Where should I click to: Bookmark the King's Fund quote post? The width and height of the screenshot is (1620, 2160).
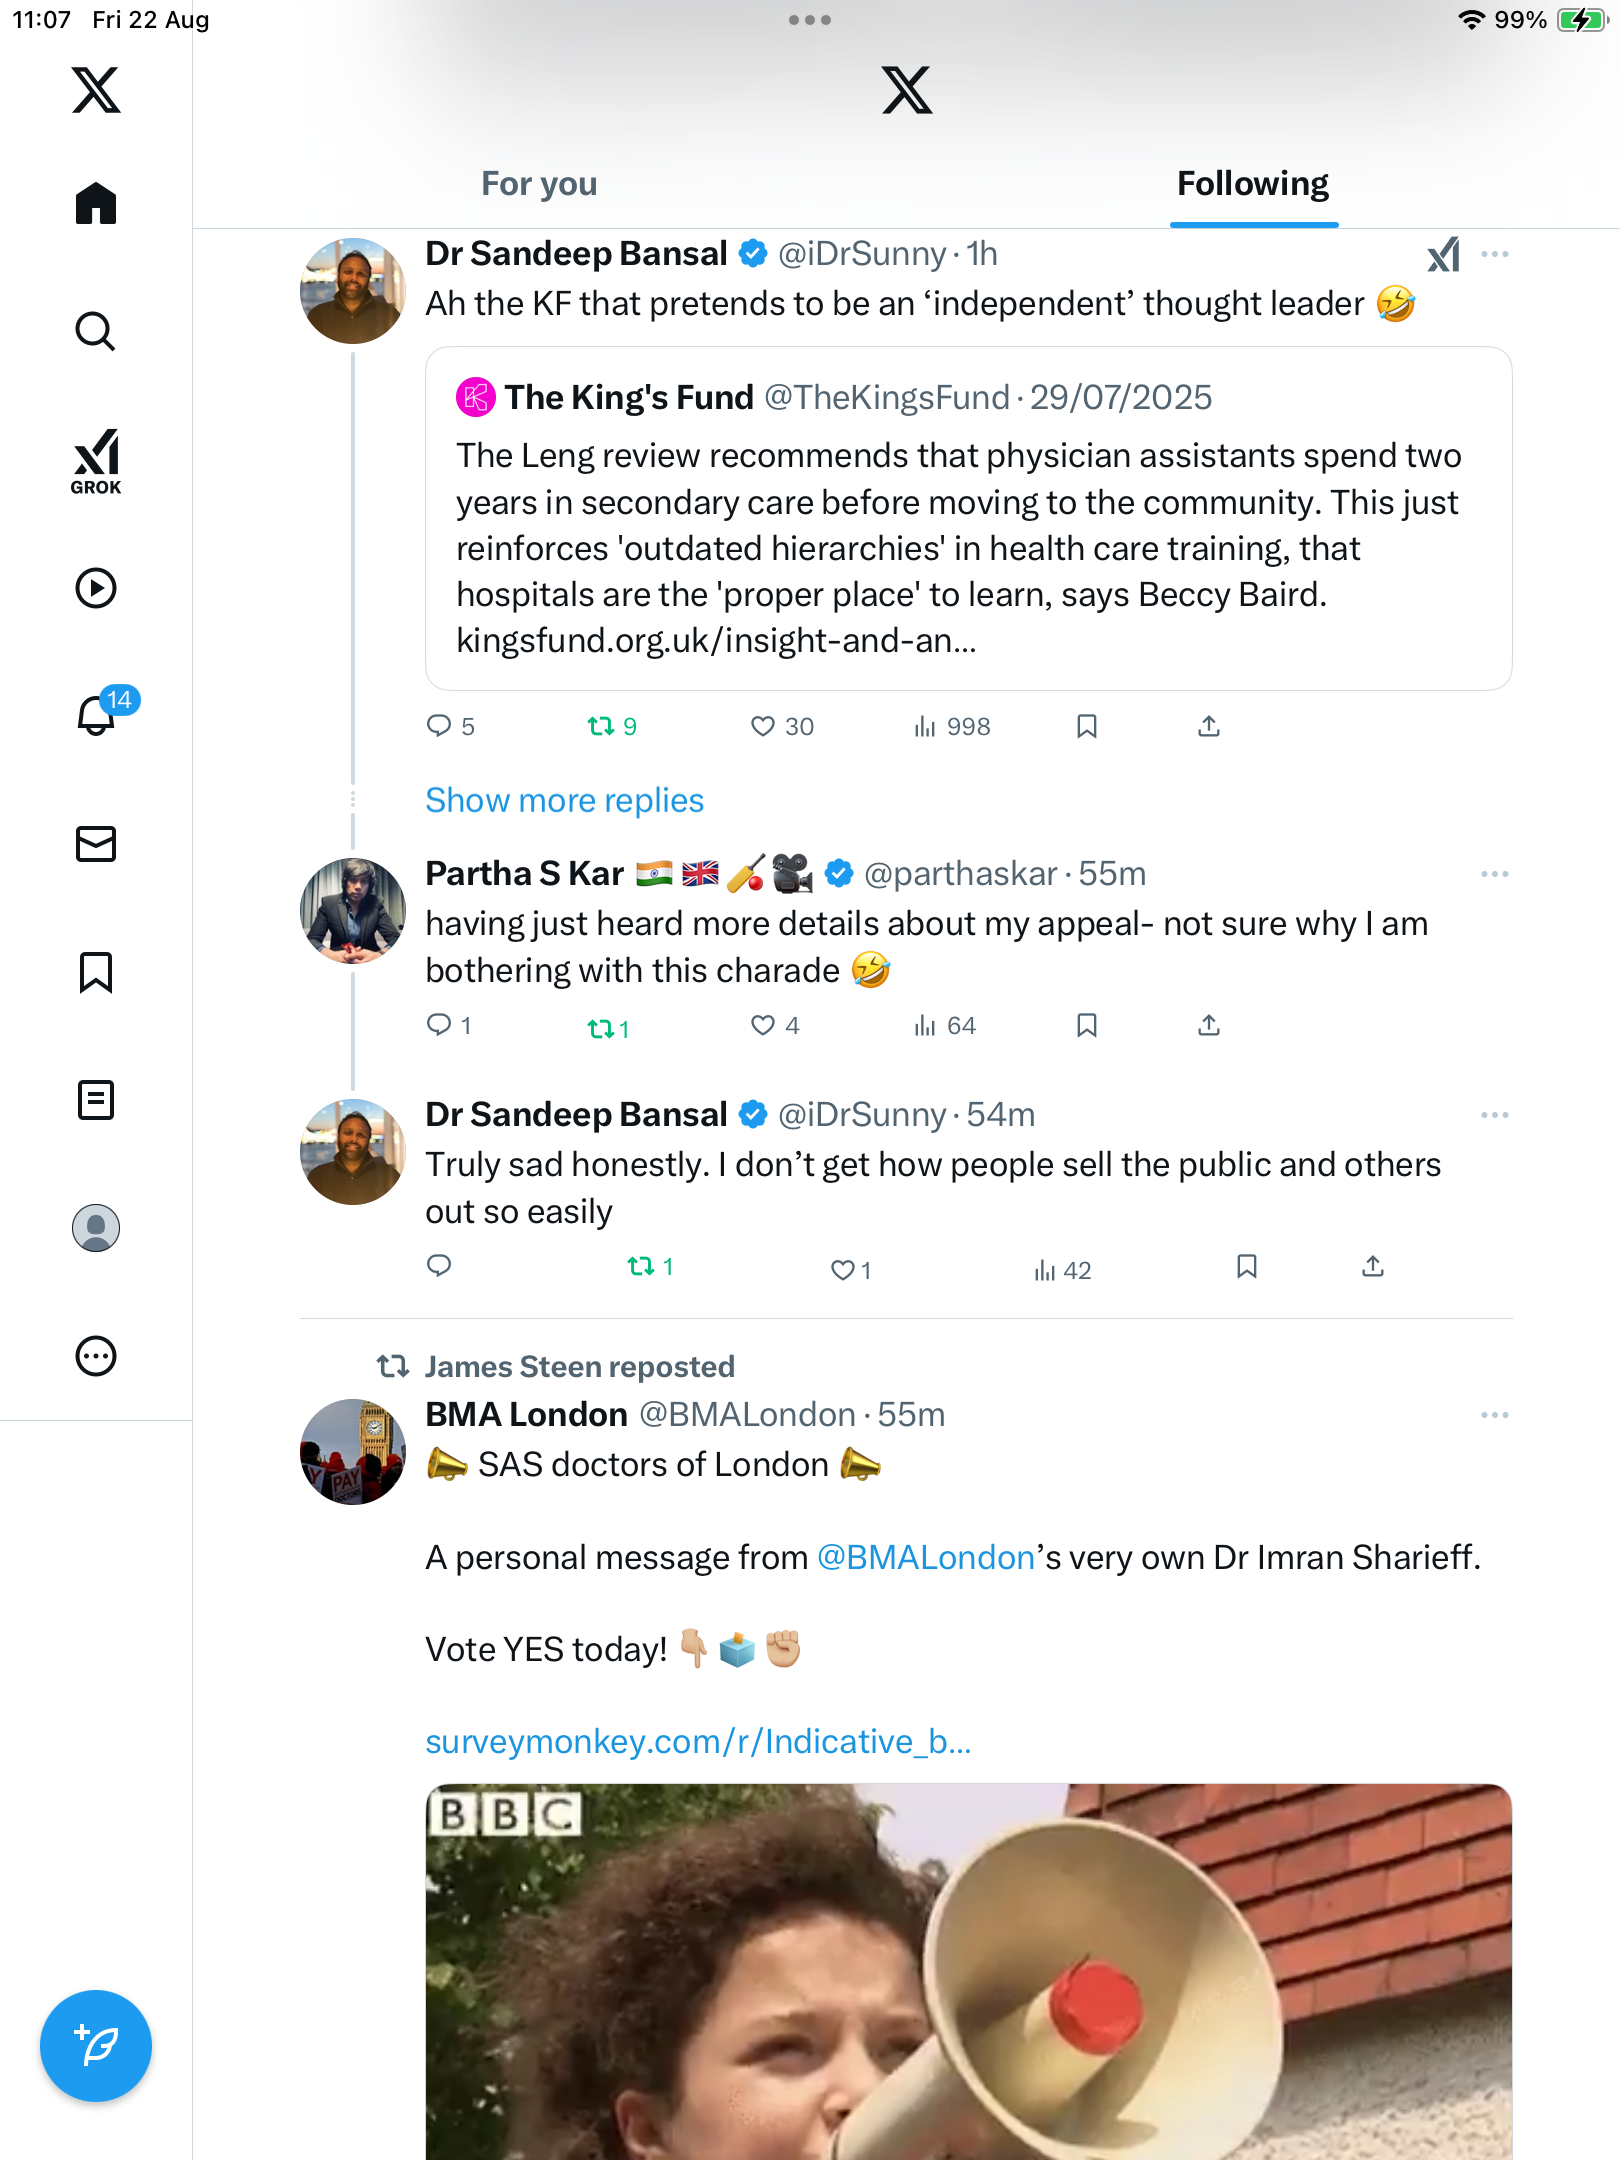pyautogui.click(x=1087, y=726)
